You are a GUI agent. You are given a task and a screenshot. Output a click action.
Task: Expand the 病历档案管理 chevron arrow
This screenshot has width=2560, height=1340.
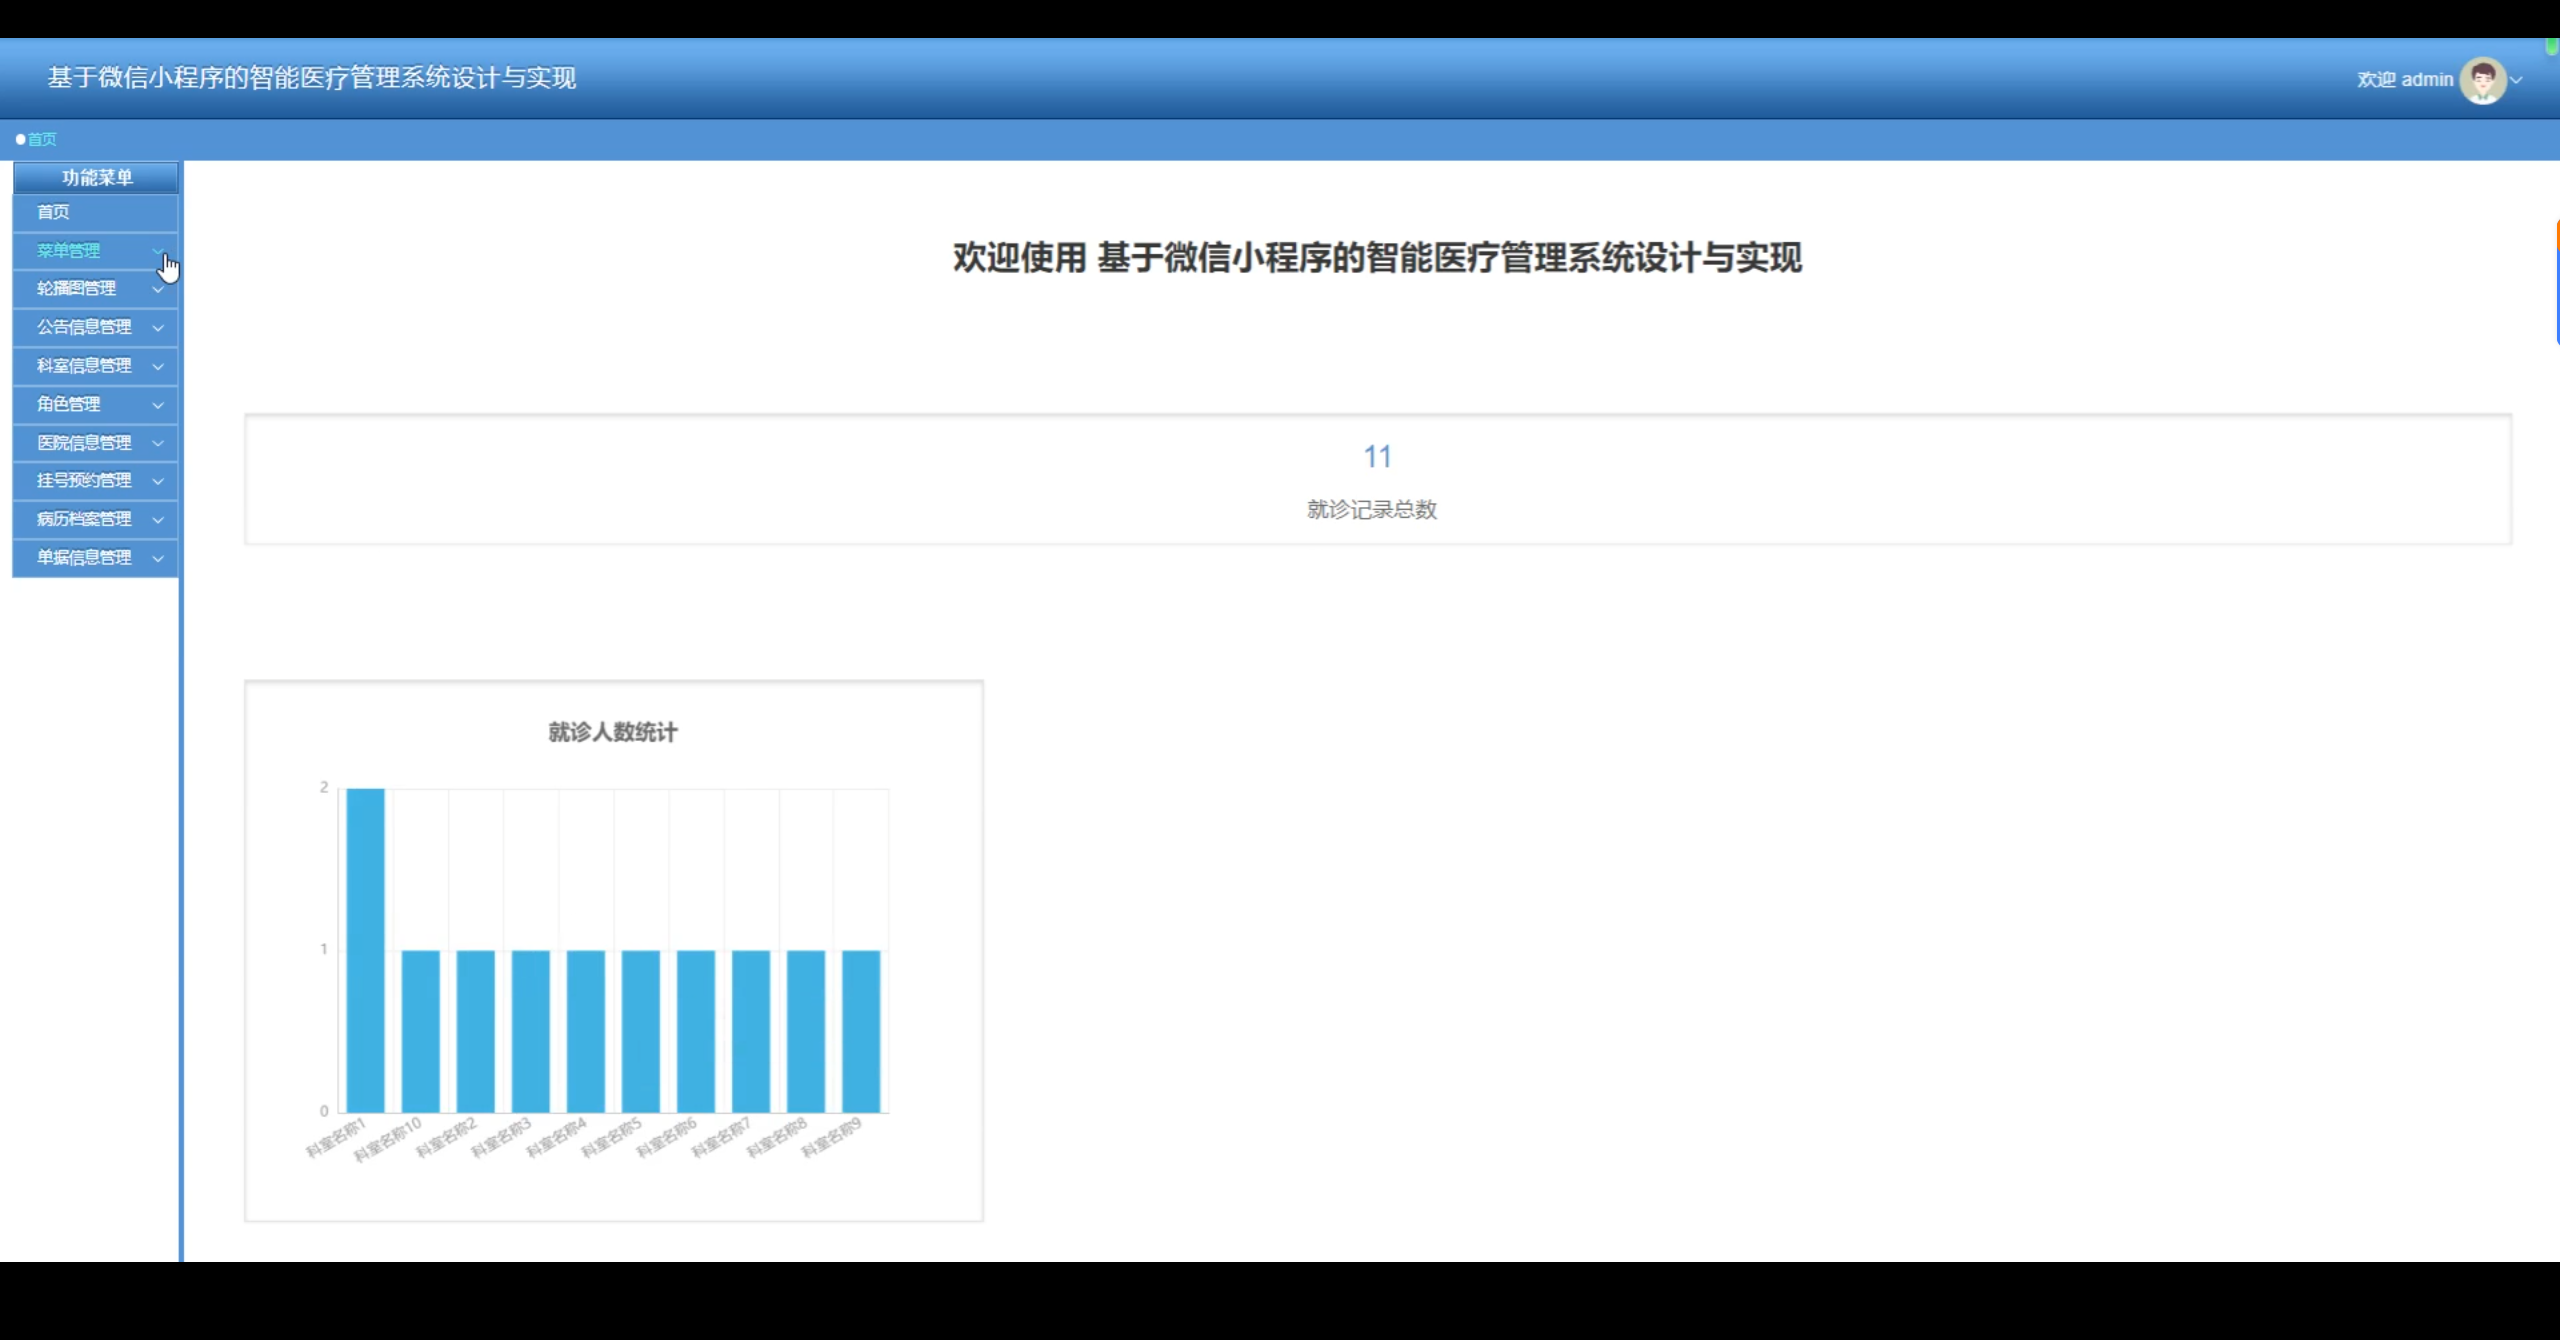[157, 520]
